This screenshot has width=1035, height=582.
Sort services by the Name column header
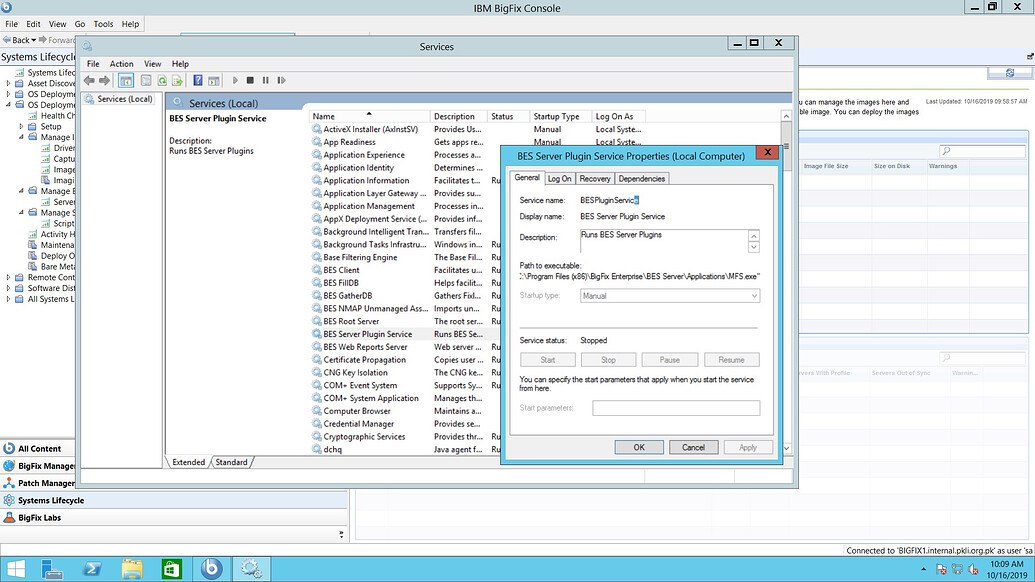(322, 115)
